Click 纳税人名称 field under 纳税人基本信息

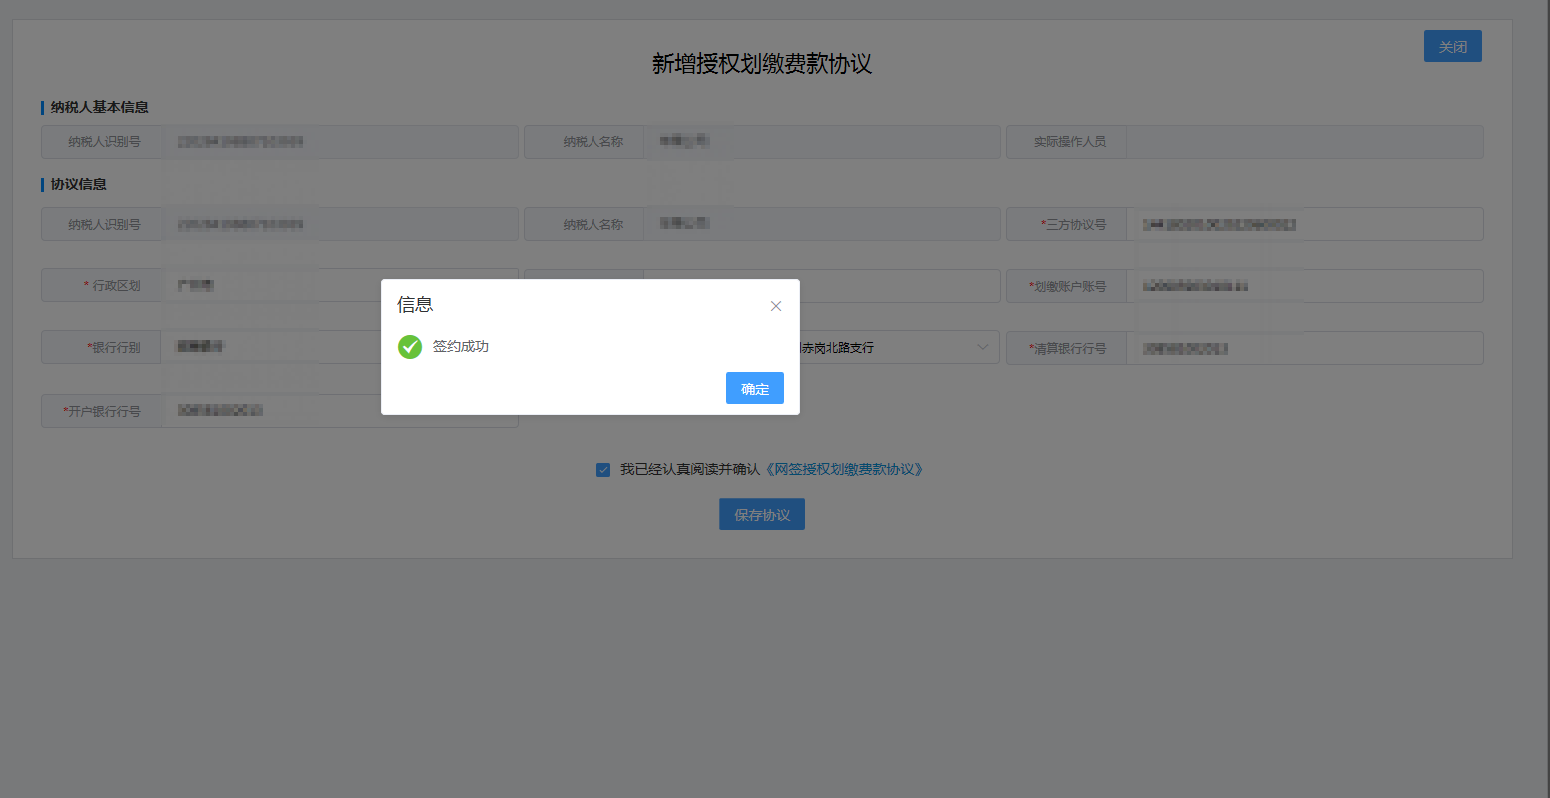pyautogui.click(x=820, y=142)
